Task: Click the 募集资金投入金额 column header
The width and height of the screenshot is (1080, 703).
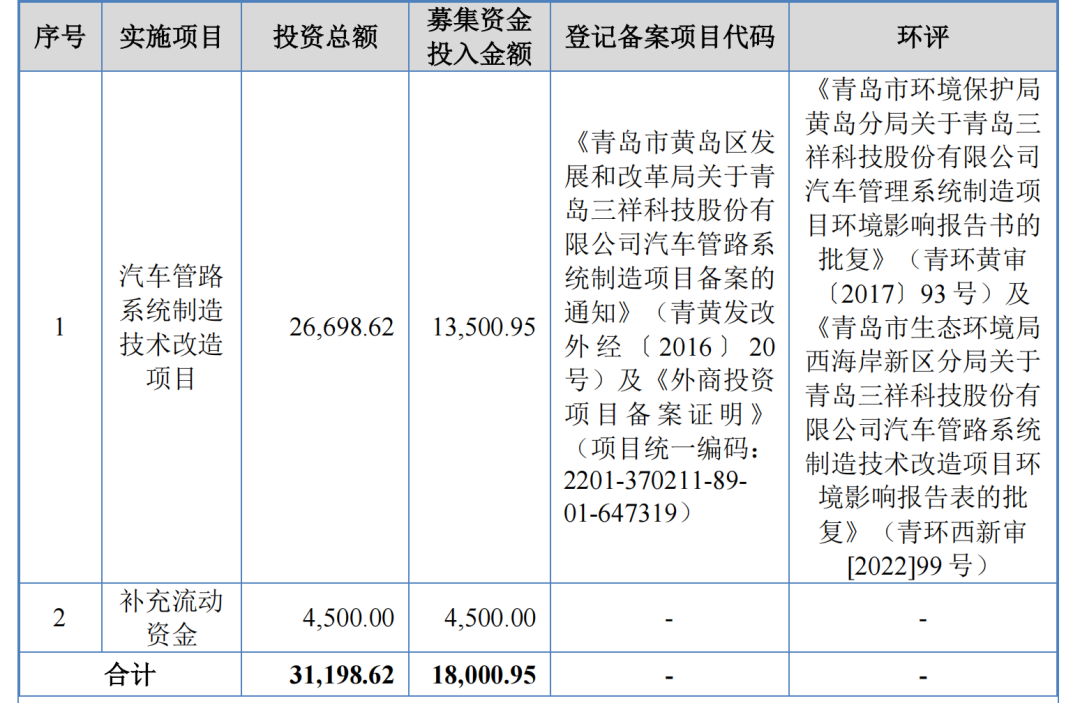Action: 479,36
